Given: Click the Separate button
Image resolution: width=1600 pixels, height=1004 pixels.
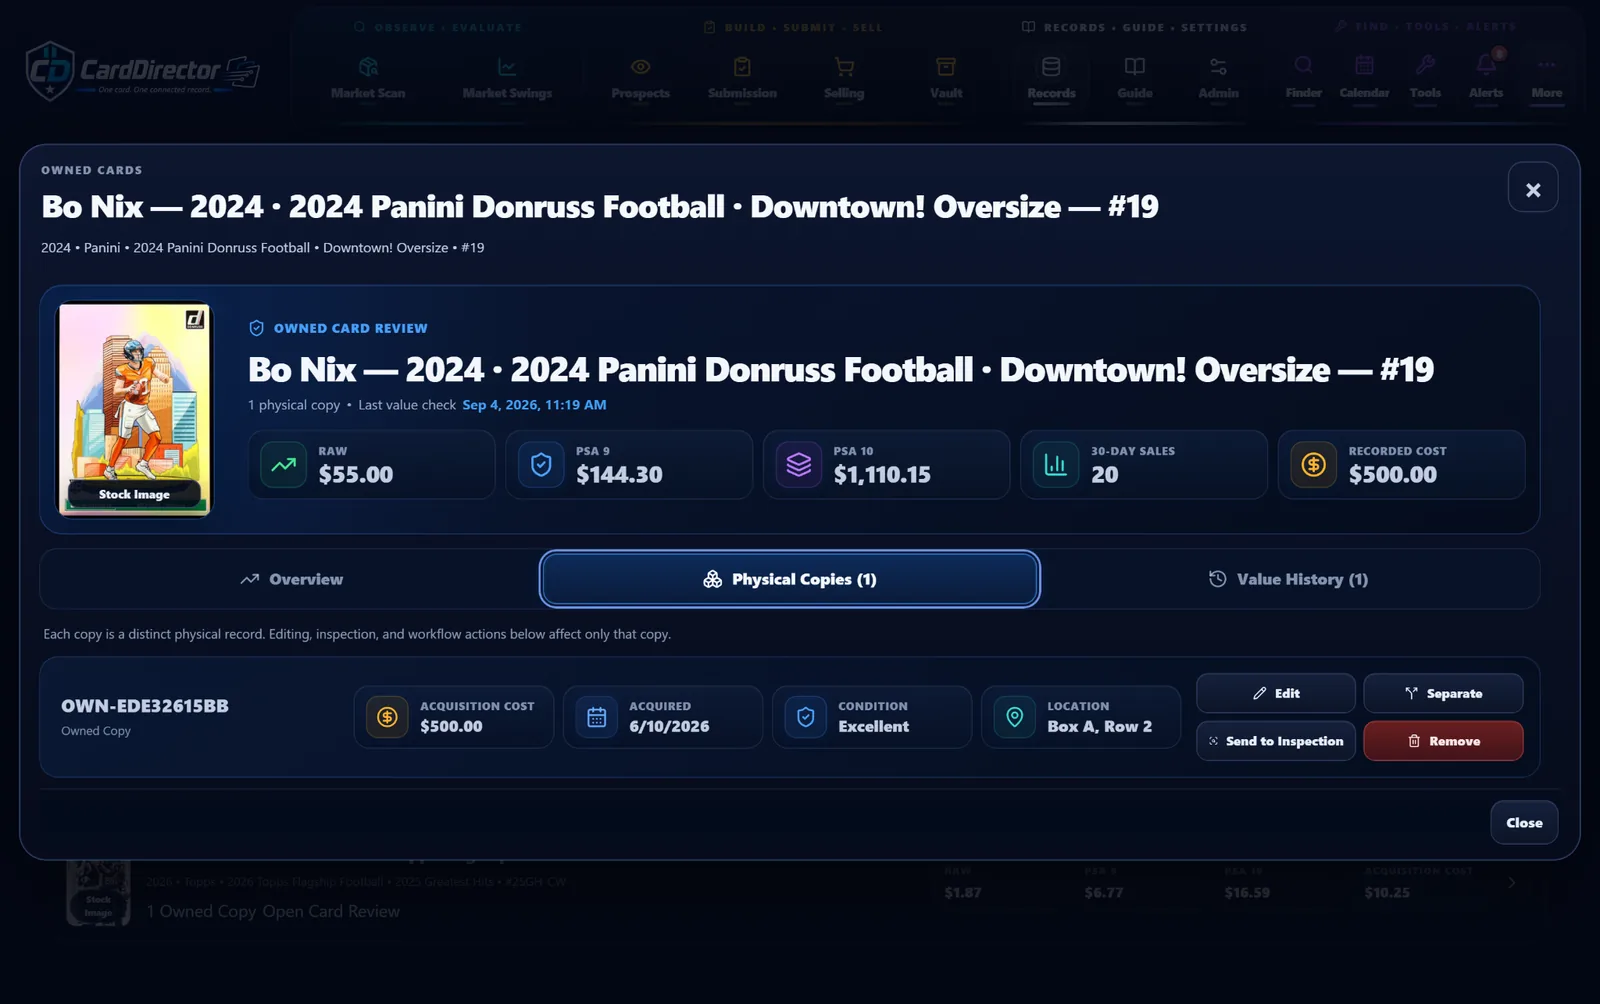Looking at the screenshot, I should [1443, 693].
